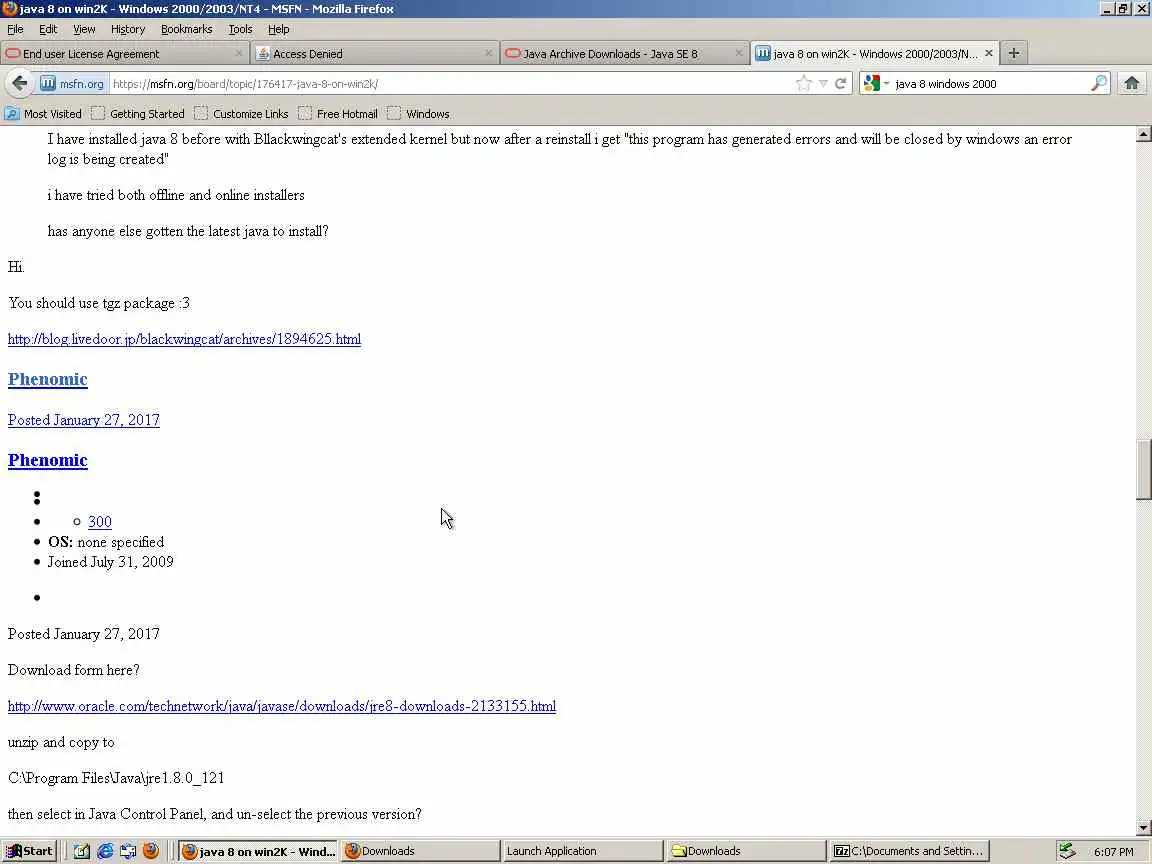Open the View menu
The image size is (1152, 864).
pos(84,29)
